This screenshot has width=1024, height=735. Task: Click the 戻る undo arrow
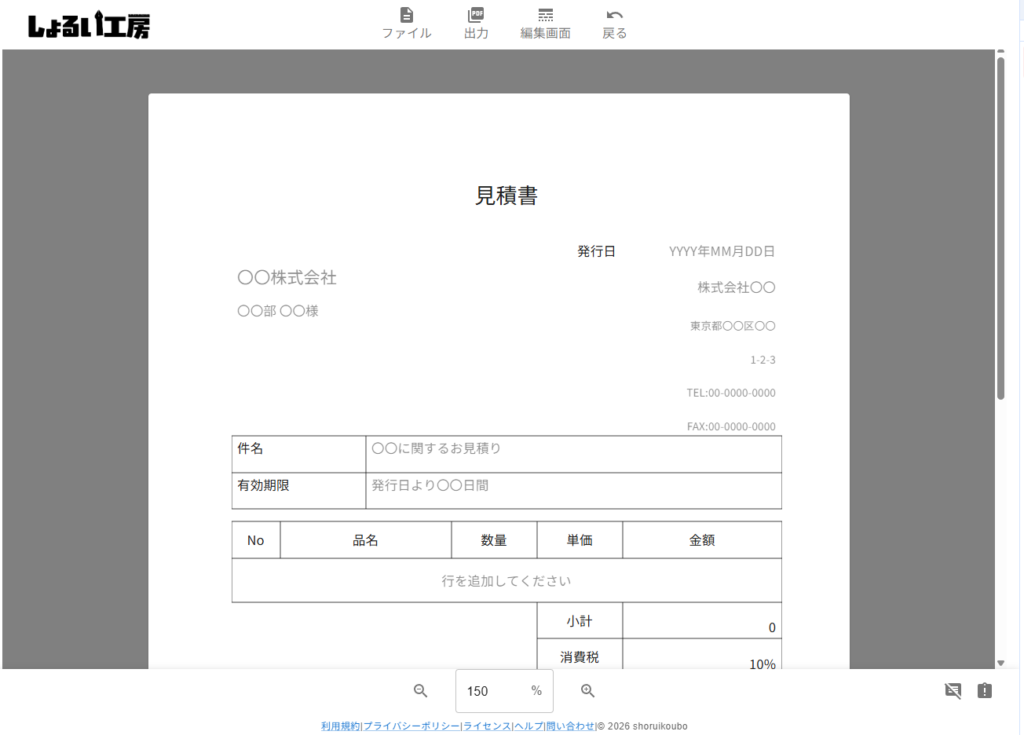[x=615, y=23]
